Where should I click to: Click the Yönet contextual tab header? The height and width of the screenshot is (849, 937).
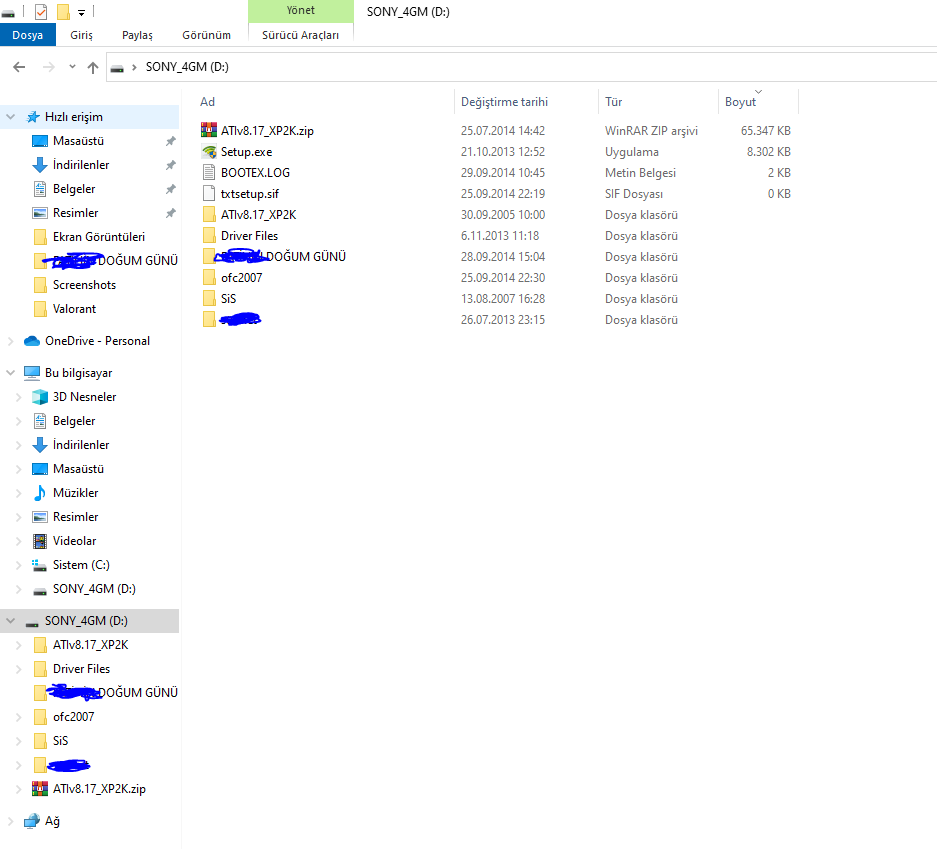point(301,11)
